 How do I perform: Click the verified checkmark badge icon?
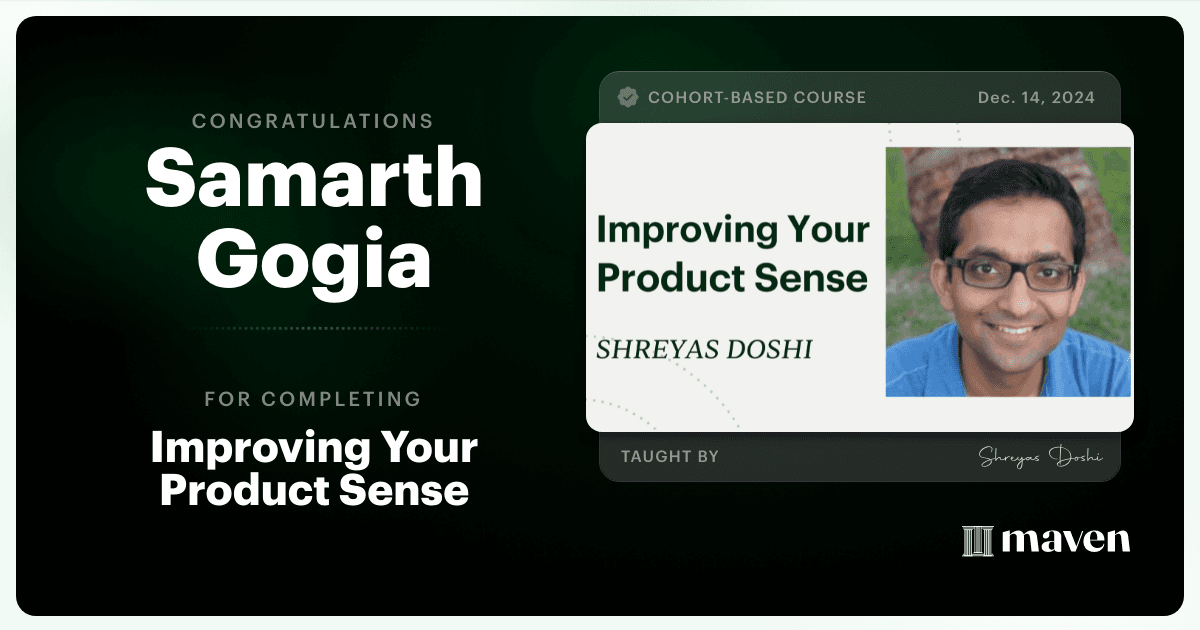[x=628, y=97]
